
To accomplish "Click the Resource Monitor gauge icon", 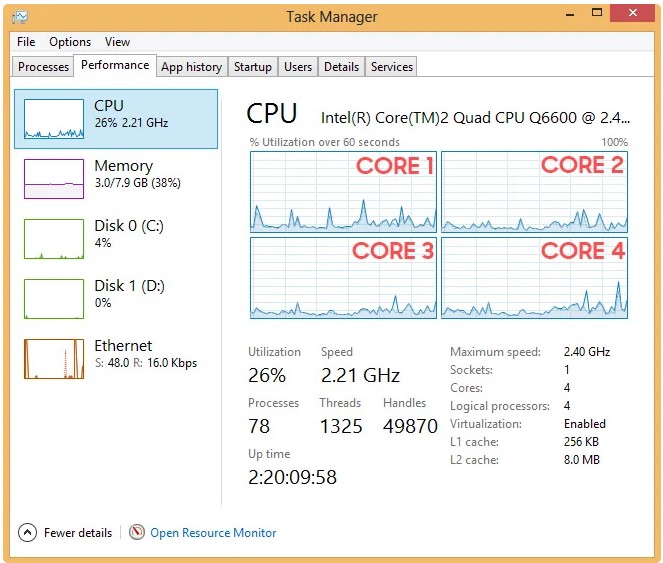I will pyautogui.click(x=137, y=532).
